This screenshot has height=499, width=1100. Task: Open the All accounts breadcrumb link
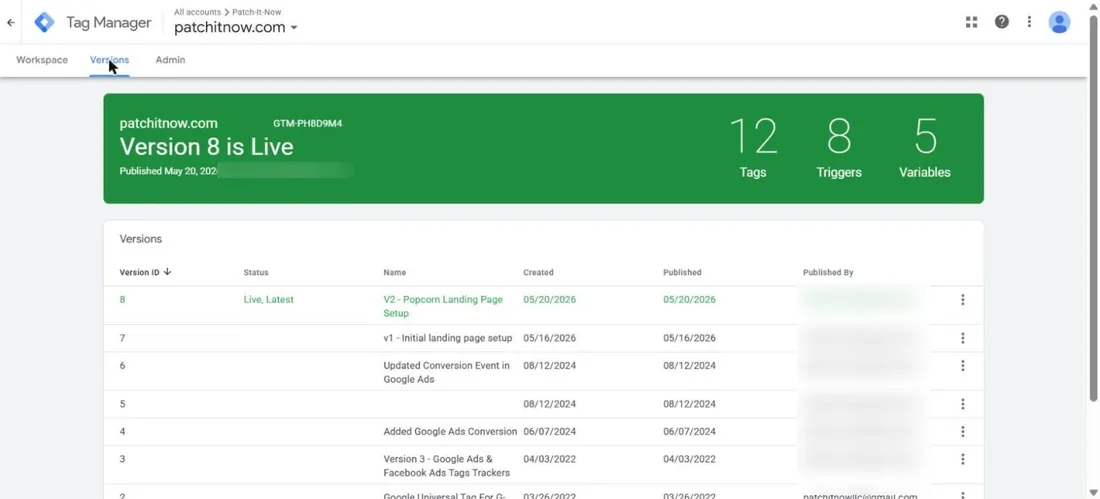tap(199, 12)
